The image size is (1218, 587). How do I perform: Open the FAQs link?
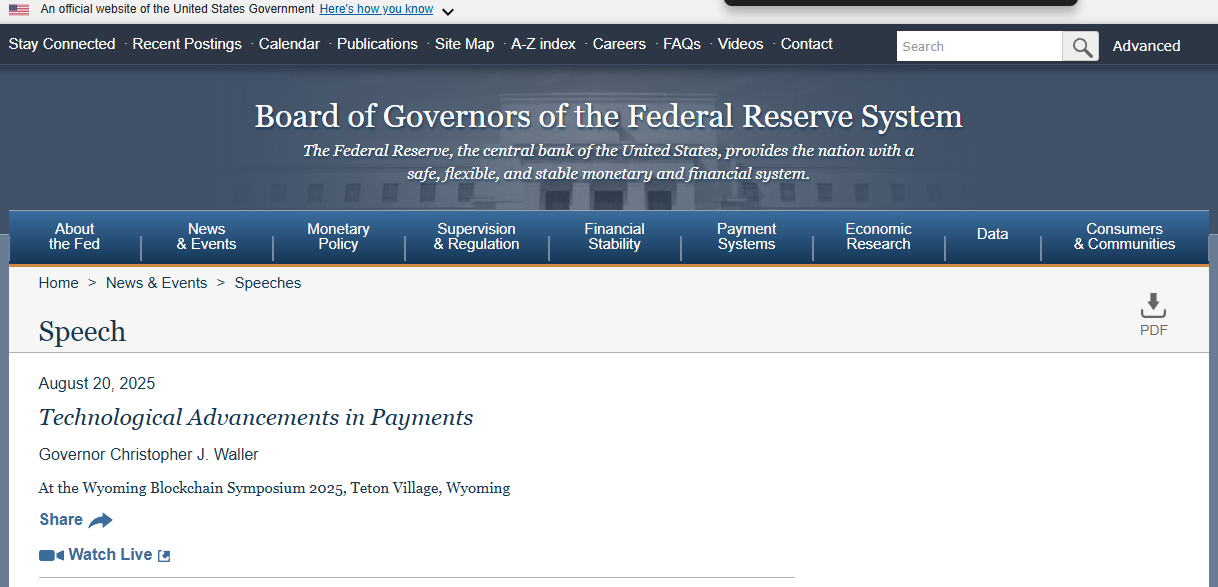(x=682, y=44)
